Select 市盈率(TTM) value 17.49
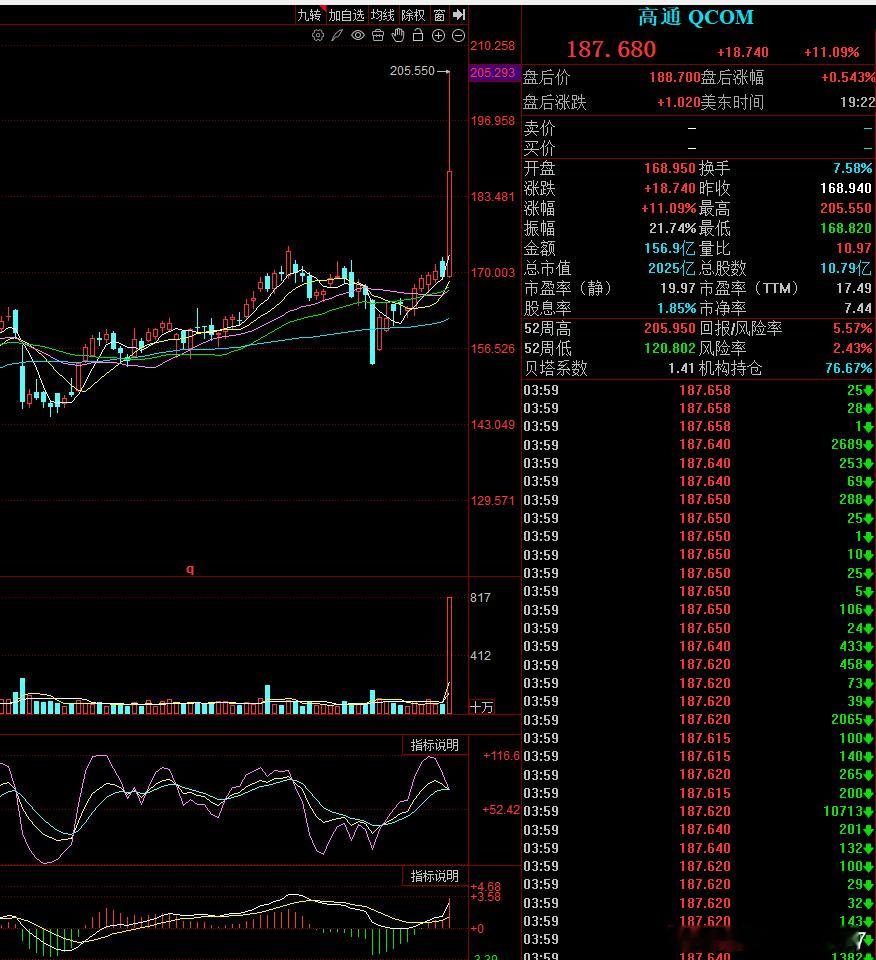The image size is (876, 960). pos(854,288)
